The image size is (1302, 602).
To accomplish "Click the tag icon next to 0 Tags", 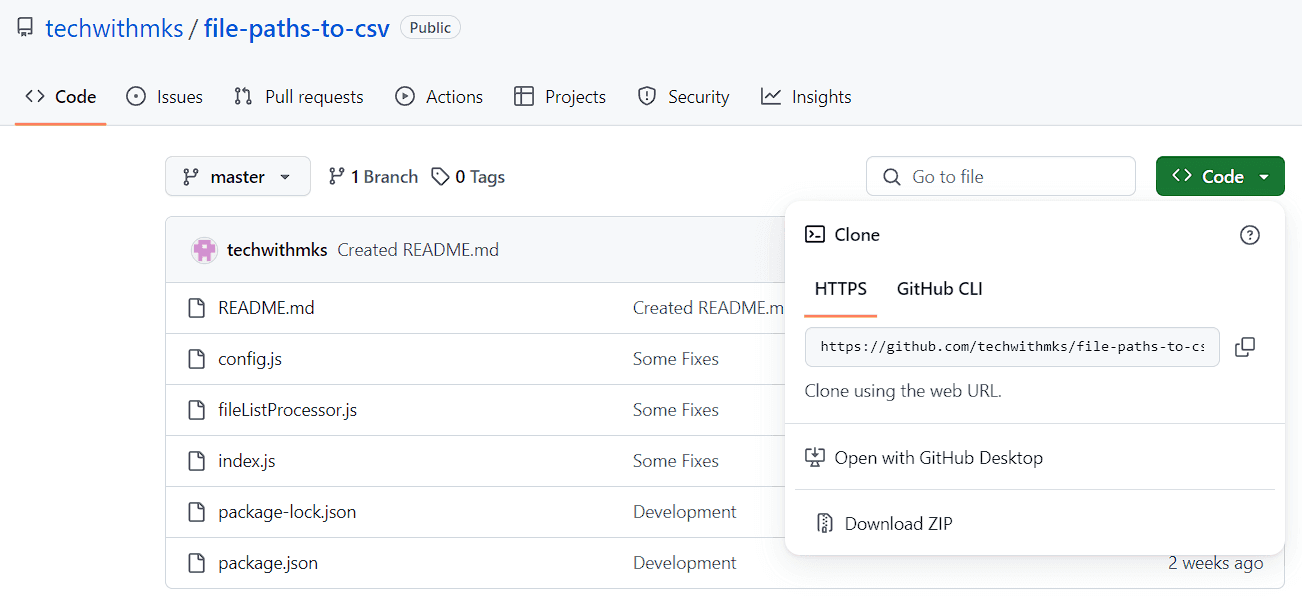I will [440, 177].
